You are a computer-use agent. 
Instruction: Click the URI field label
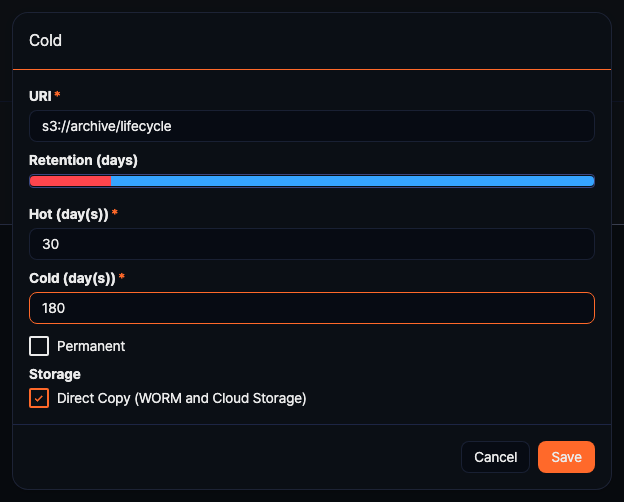[40, 95]
